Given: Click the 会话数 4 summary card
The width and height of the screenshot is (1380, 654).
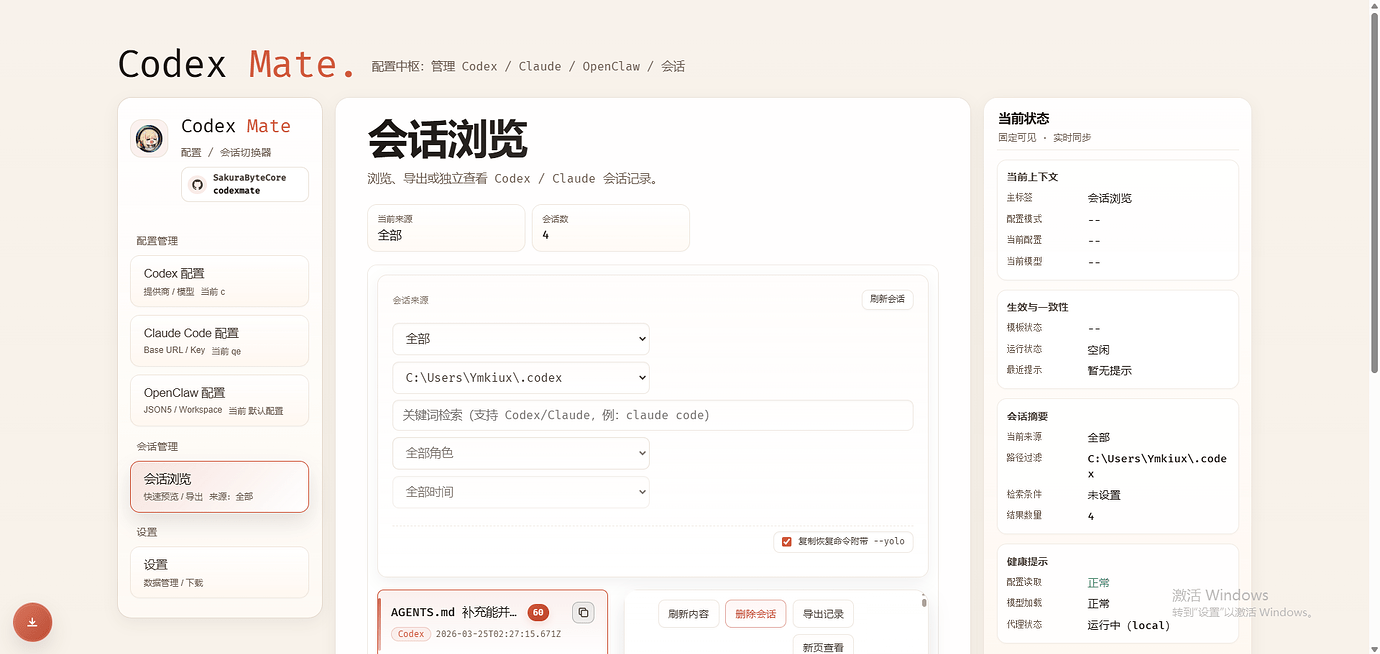Looking at the screenshot, I should [x=611, y=228].
